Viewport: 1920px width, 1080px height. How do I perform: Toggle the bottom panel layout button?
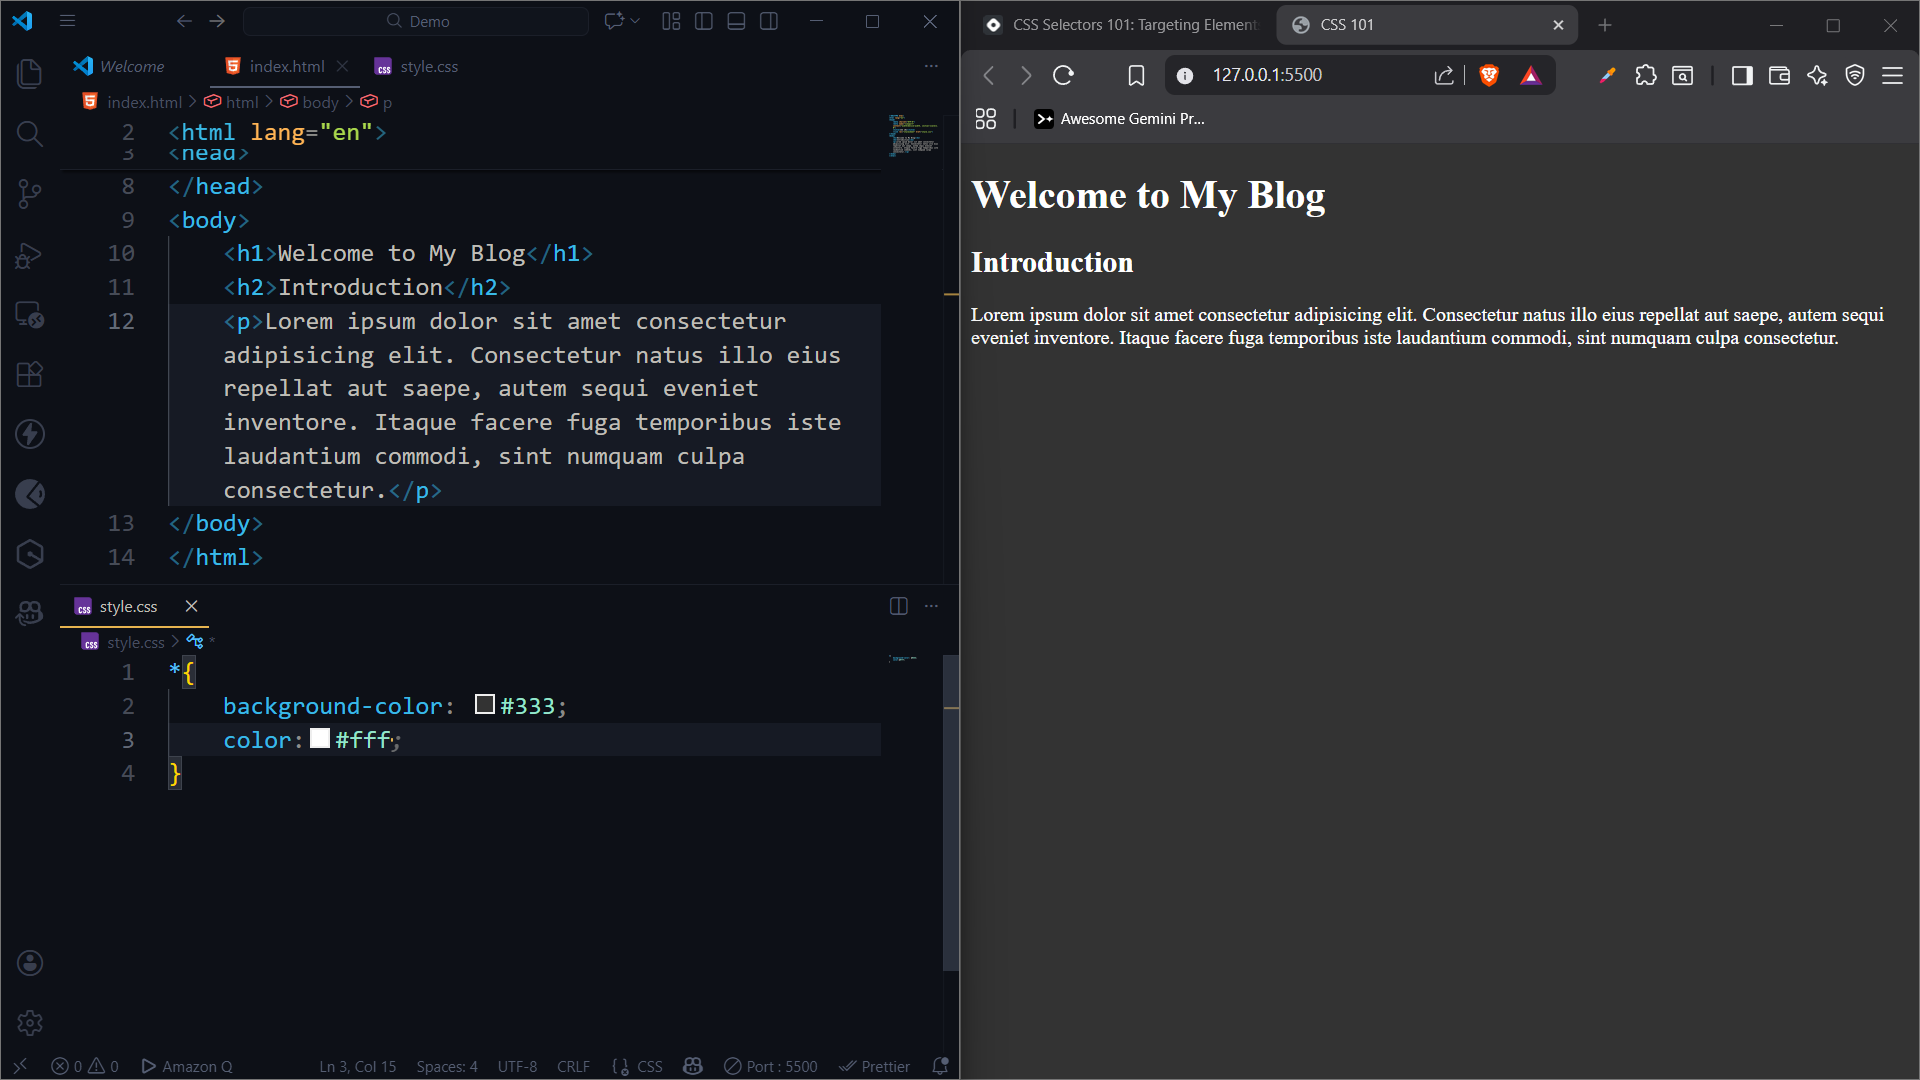[736, 21]
